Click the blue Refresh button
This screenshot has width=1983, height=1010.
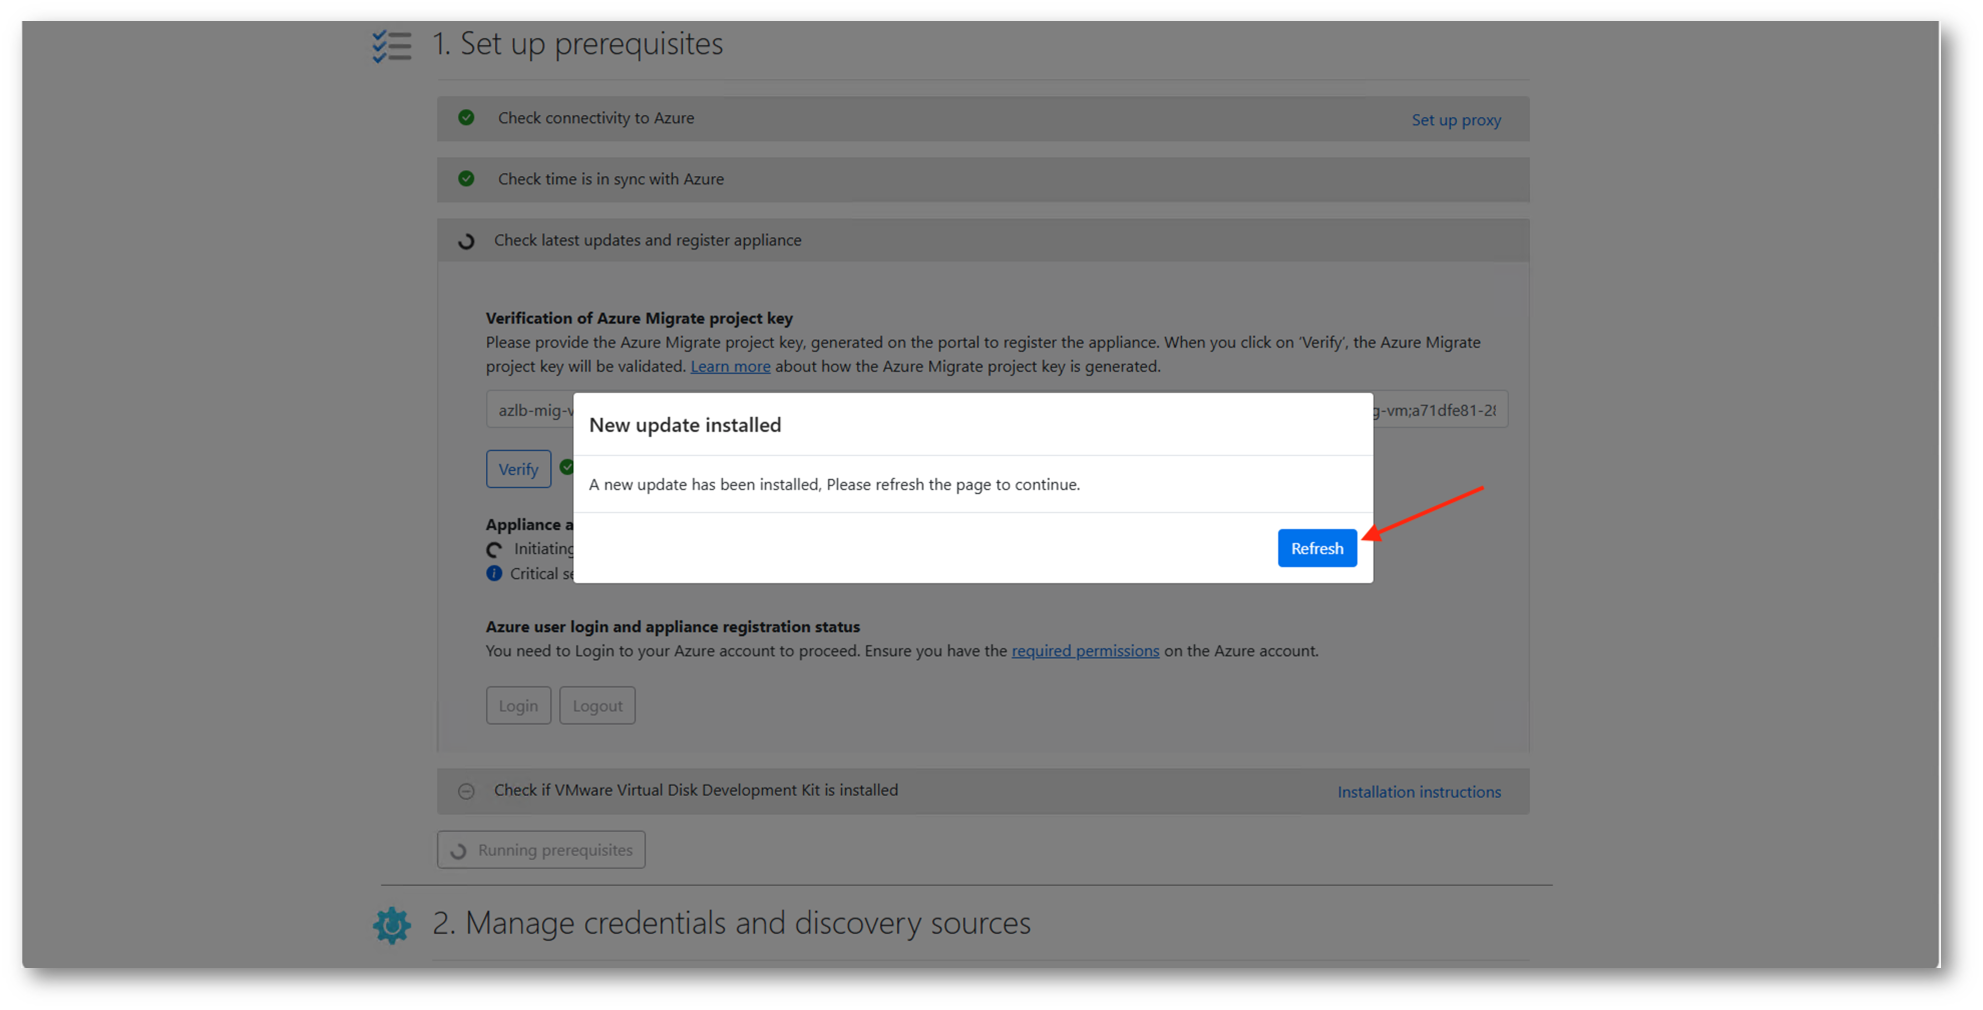tap(1316, 548)
